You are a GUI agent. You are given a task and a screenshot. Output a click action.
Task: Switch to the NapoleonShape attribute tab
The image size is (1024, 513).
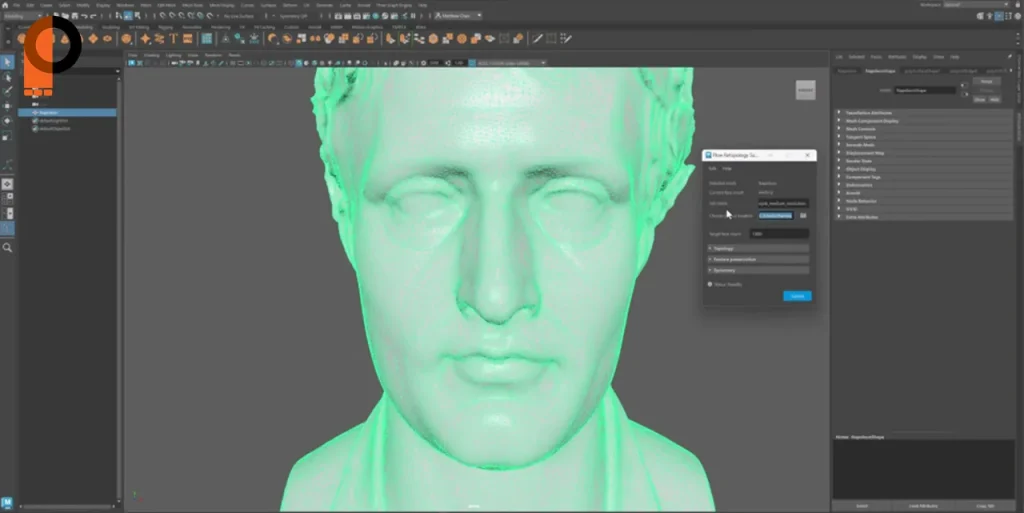tap(880, 71)
